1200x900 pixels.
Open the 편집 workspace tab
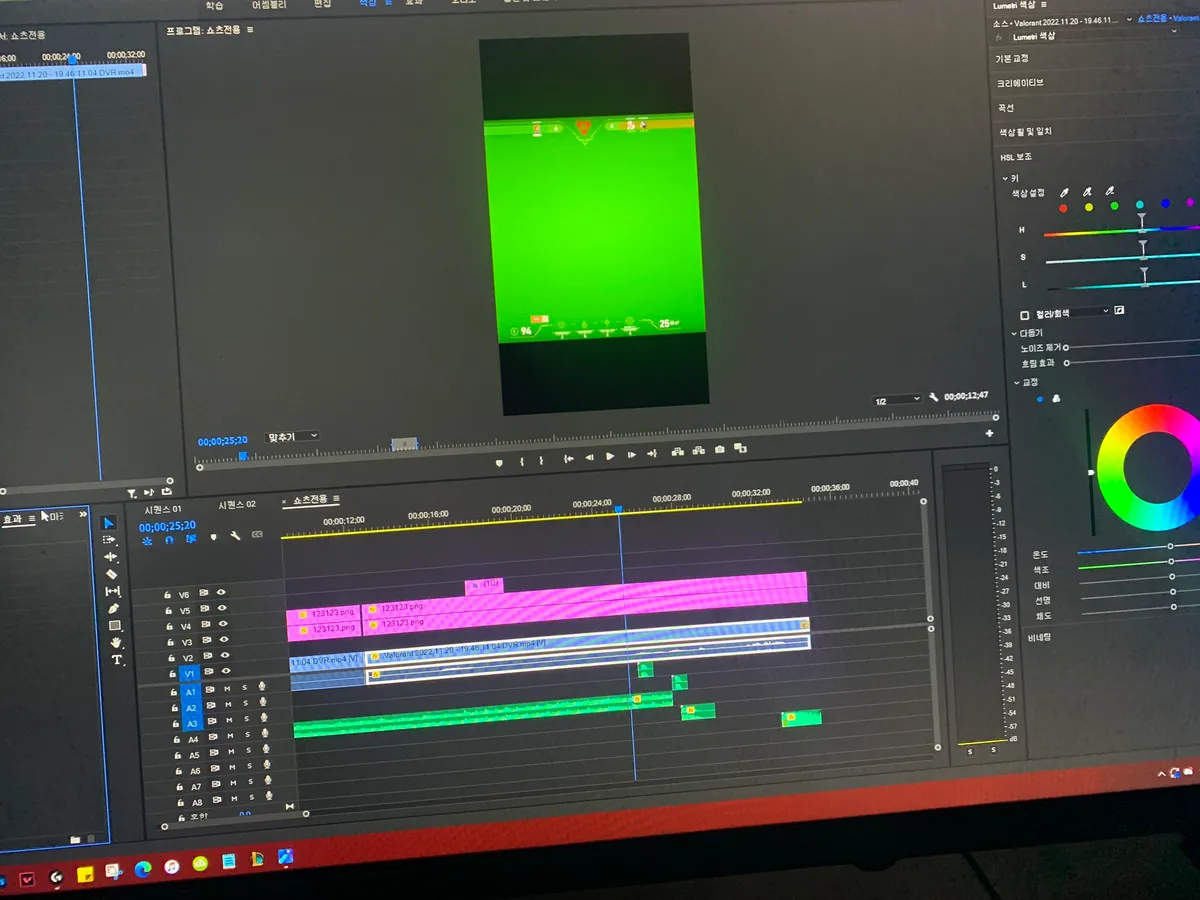click(322, 4)
